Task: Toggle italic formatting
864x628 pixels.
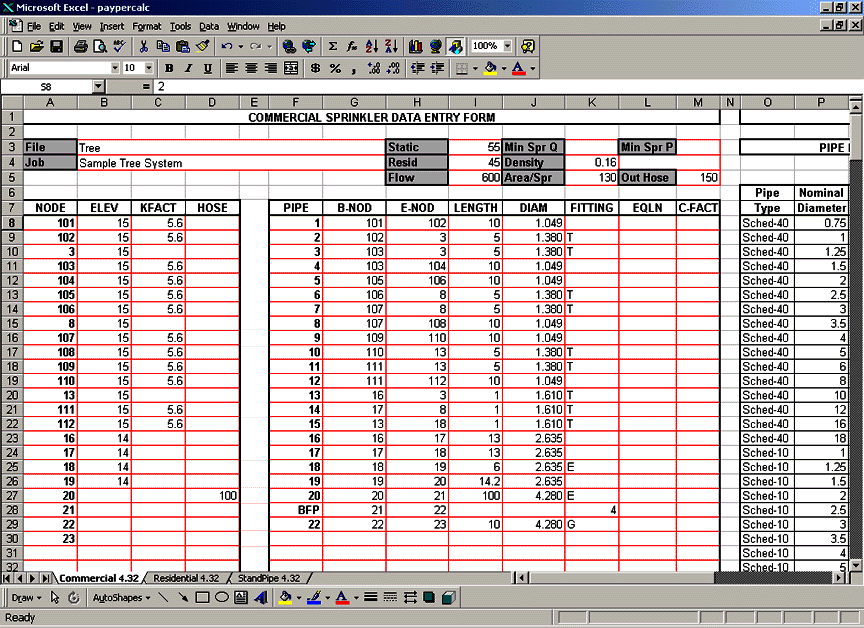Action: point(186,67)
